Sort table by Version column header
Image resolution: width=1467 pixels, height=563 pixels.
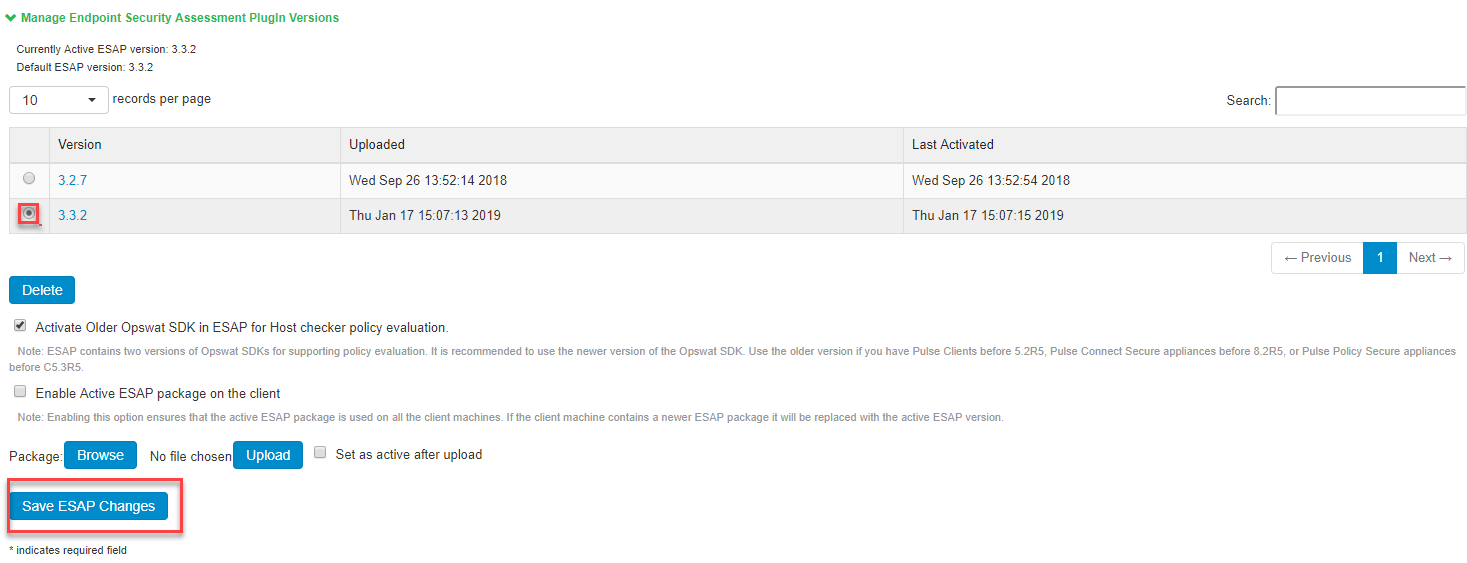pos(80,145)
